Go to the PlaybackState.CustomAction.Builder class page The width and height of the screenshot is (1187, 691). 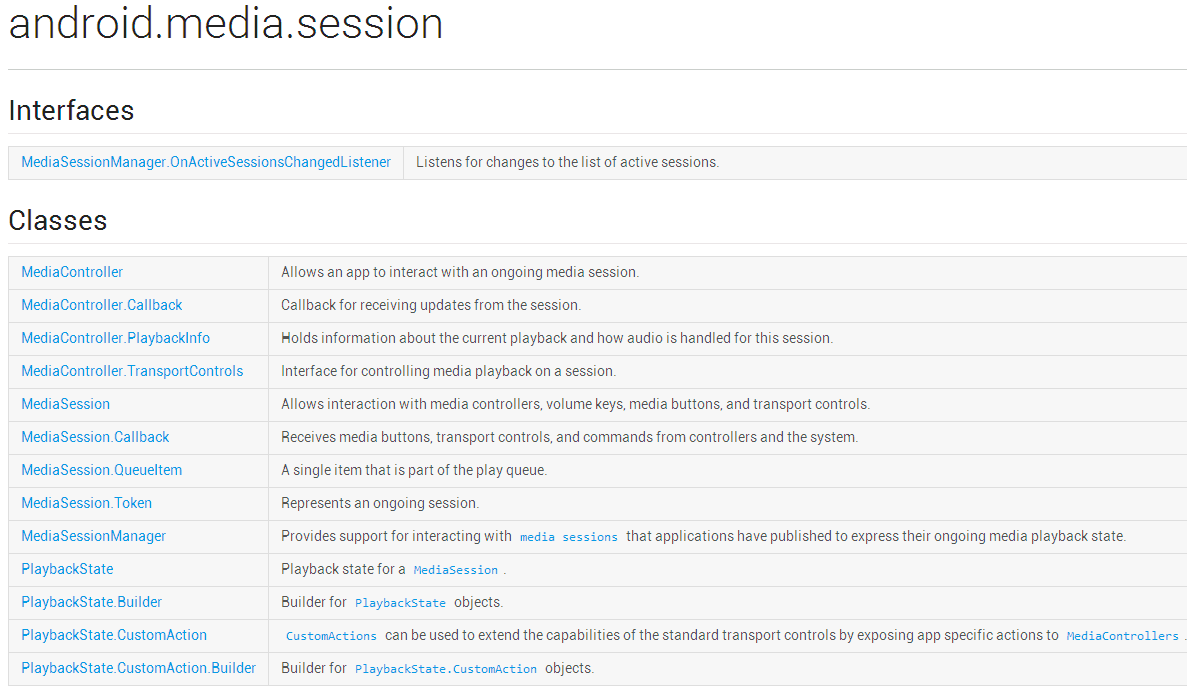139,668
